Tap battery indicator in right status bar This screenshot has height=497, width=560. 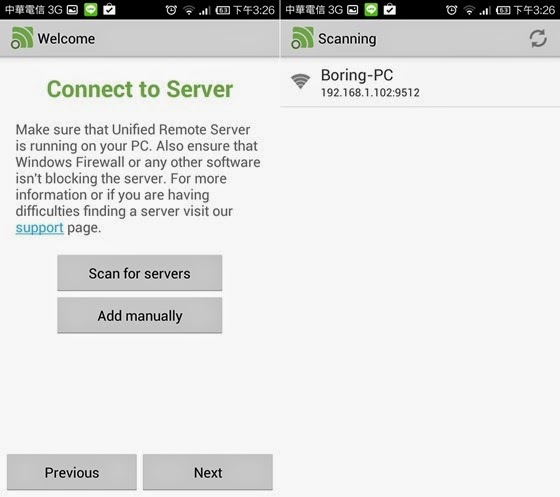[503, 10]
